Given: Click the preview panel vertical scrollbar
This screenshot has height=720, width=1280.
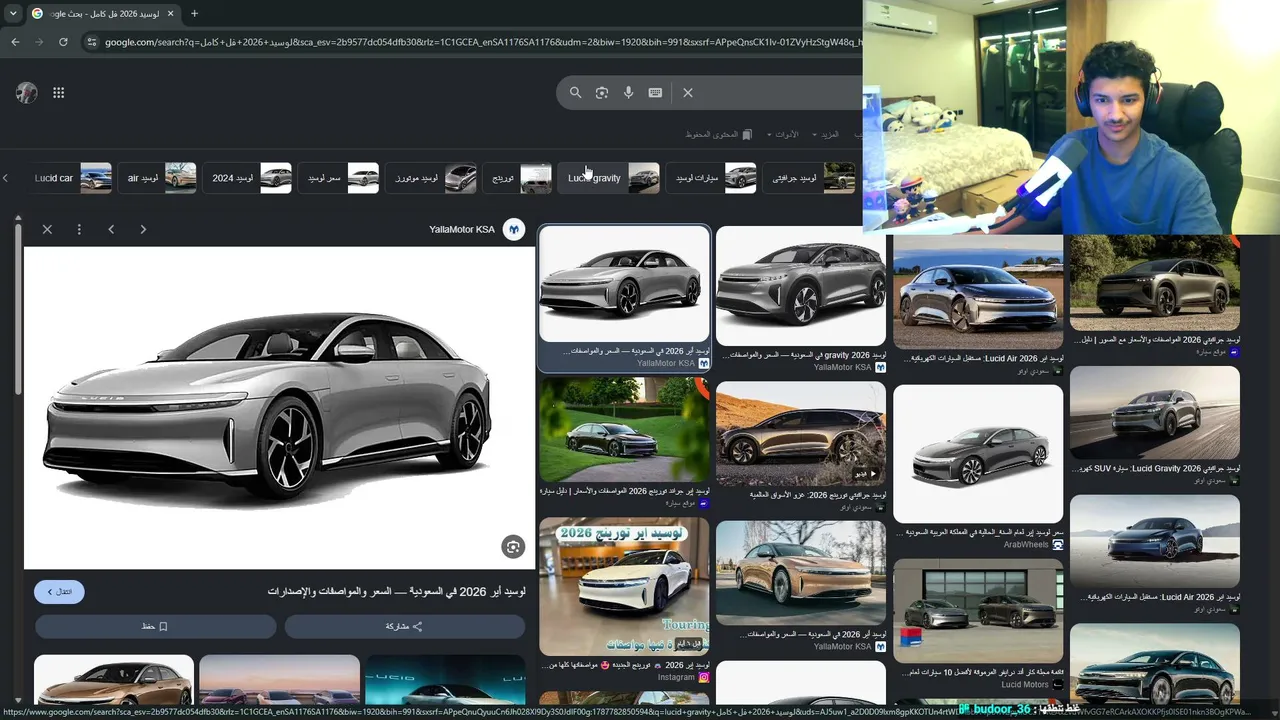Looking at the screenshot, I should [x=17, y=310].
